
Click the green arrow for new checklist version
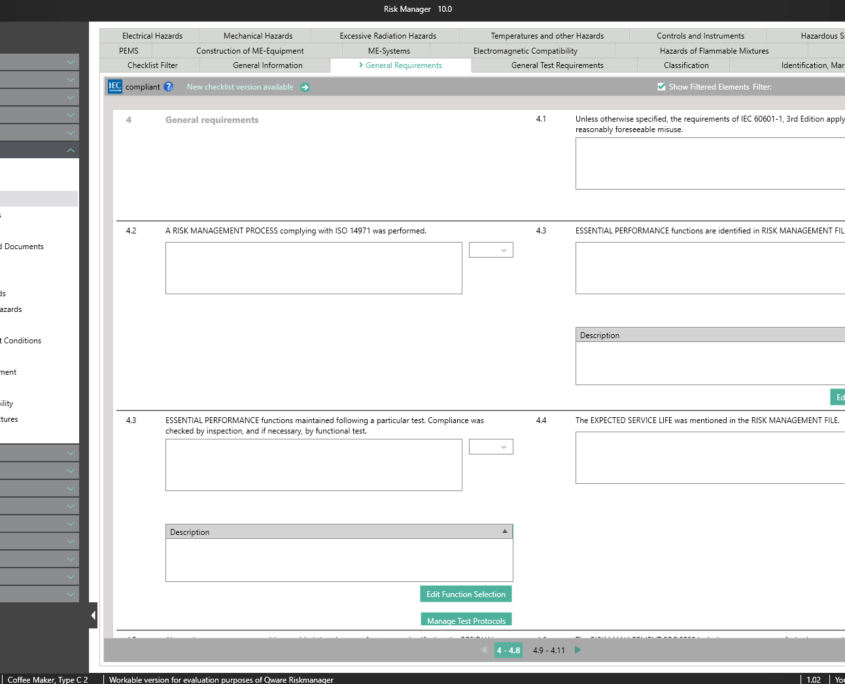click(x=304, y=87)
